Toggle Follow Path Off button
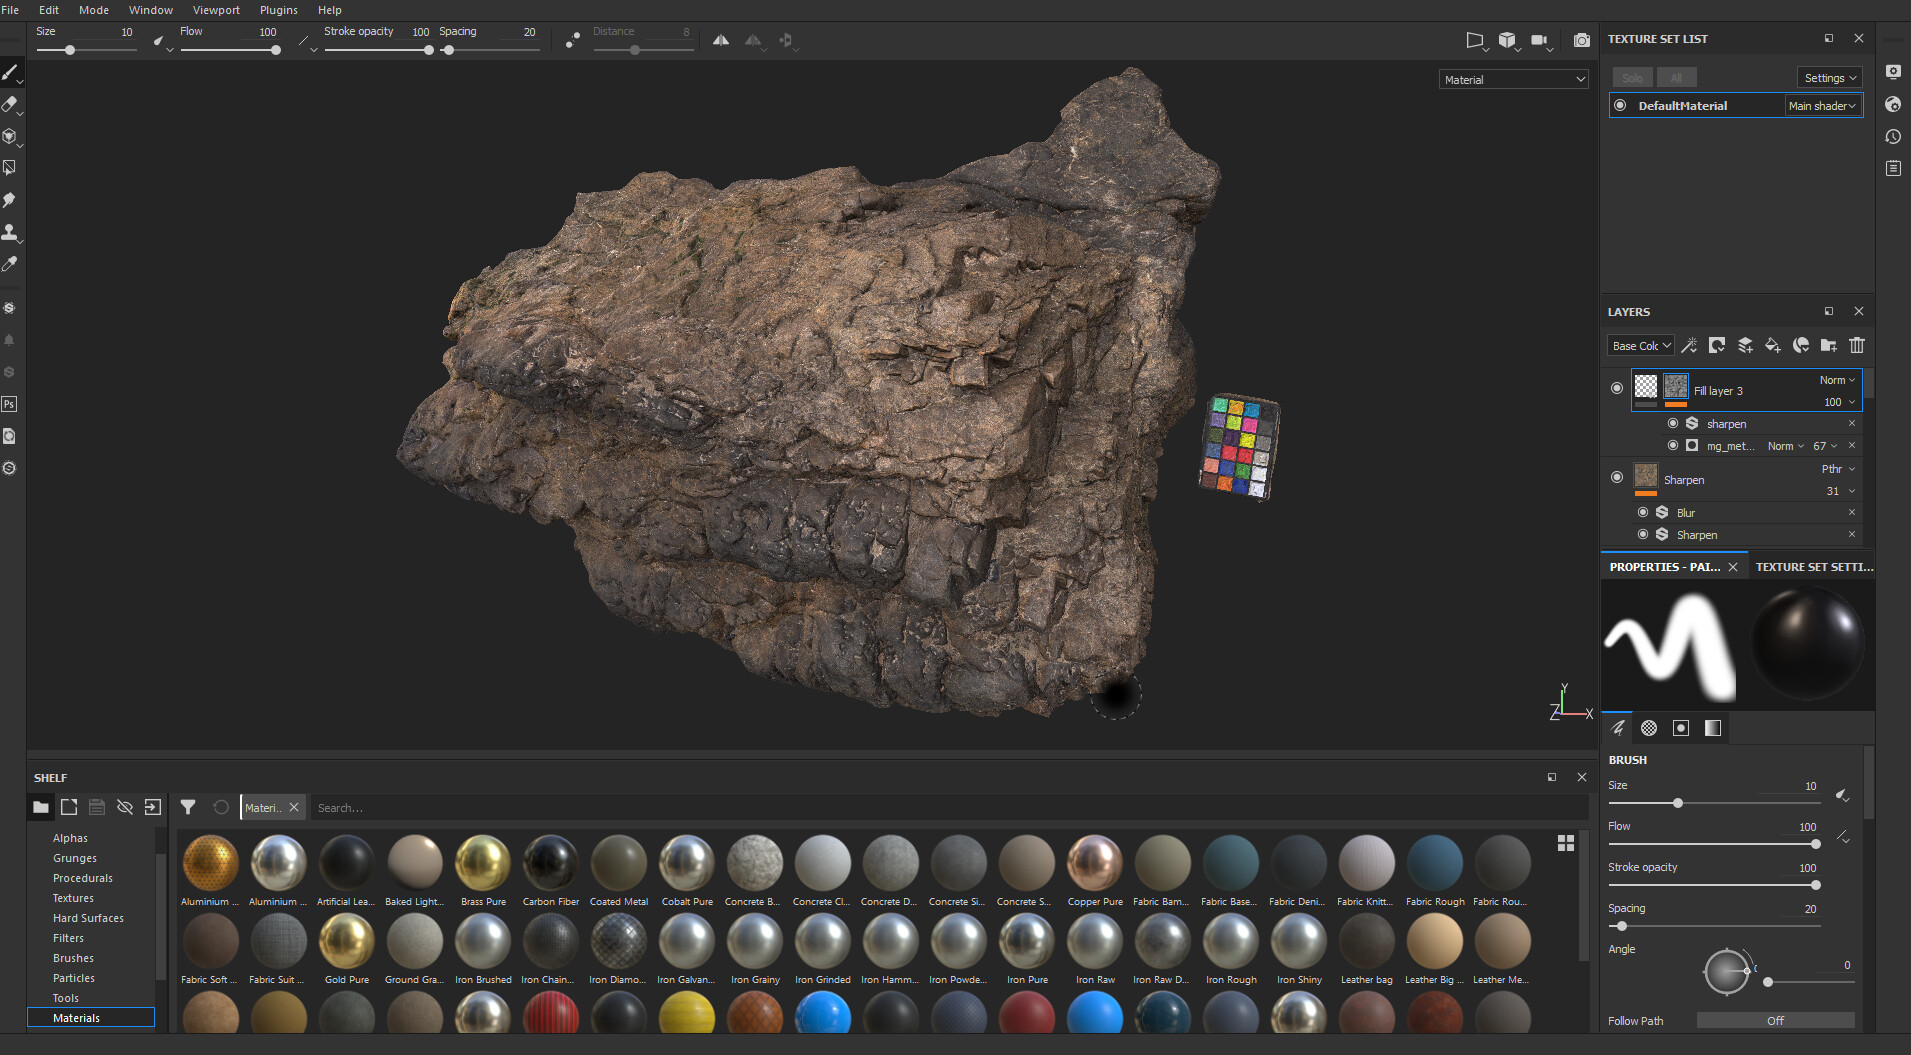The height and width of the screenshot is (1055, 1911). 1775,1020
